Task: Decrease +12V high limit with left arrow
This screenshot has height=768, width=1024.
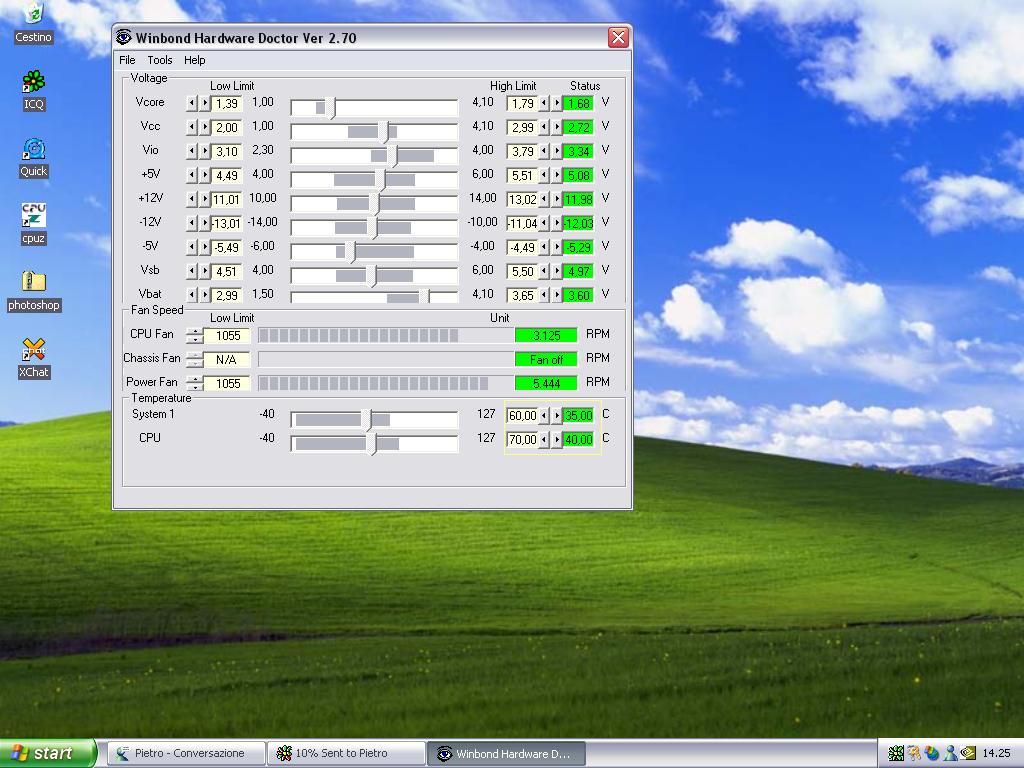Action: tap(543, 199)
